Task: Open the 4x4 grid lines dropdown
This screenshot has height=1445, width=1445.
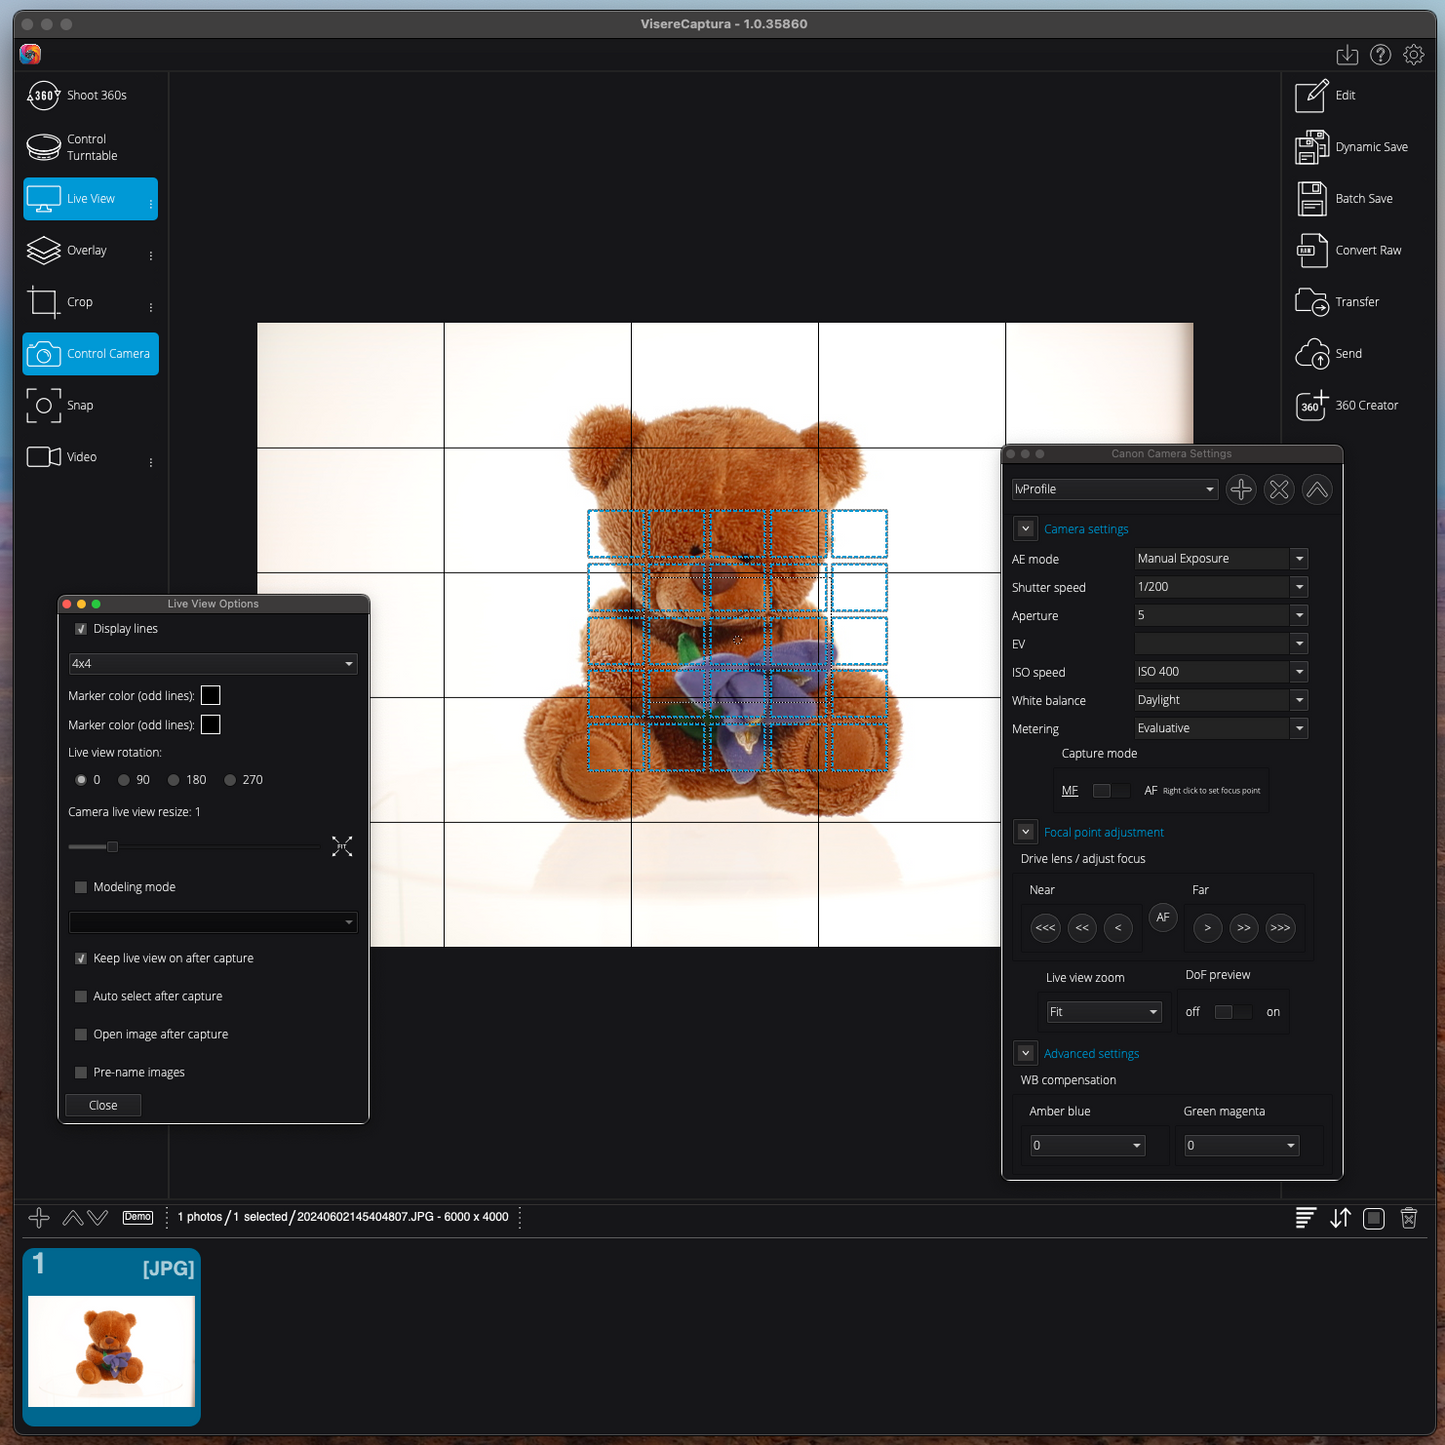Action: (212, 664)
